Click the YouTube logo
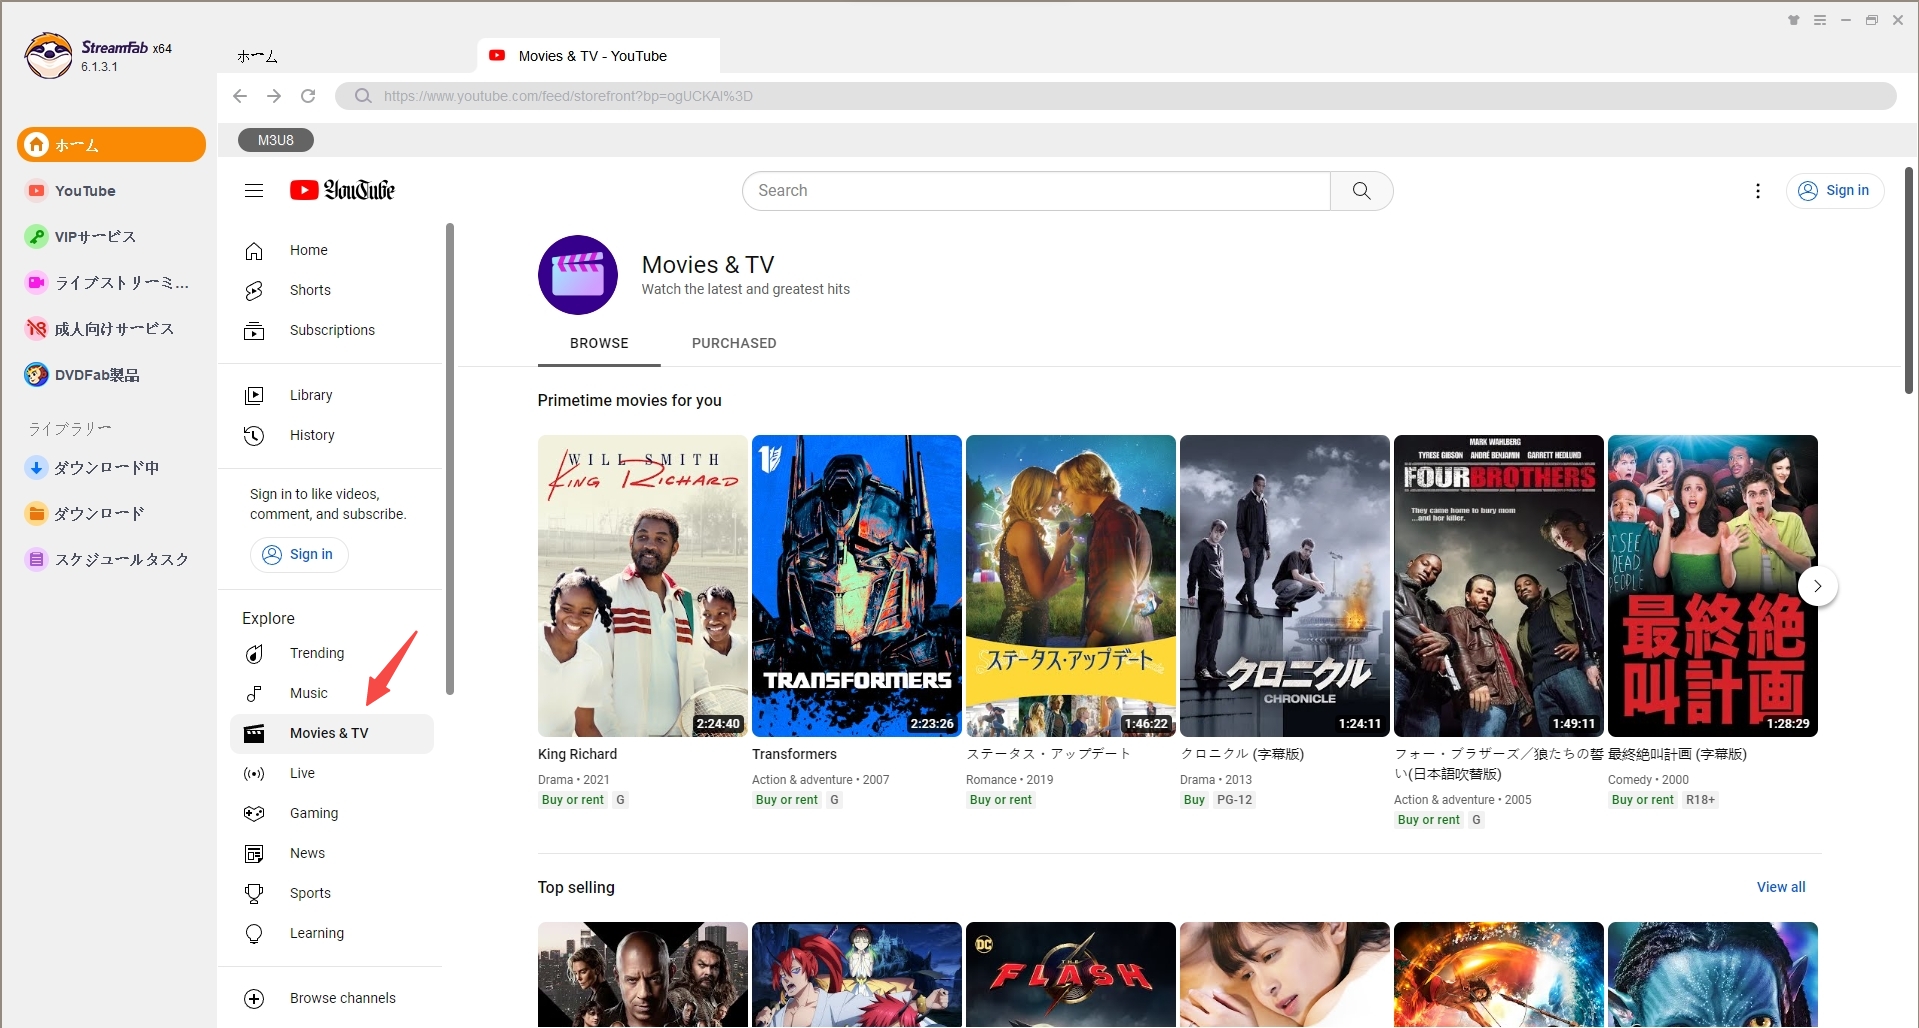Viewport: 1919px width, 1028px height. click(342, 190)
